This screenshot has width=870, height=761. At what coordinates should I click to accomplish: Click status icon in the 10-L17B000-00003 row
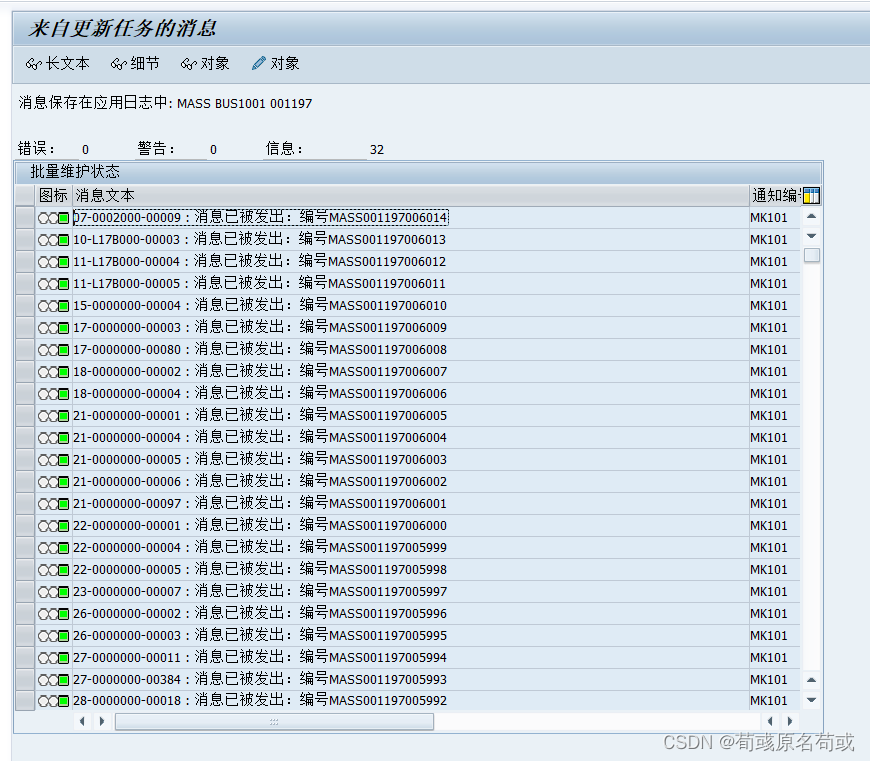(62, 239)
